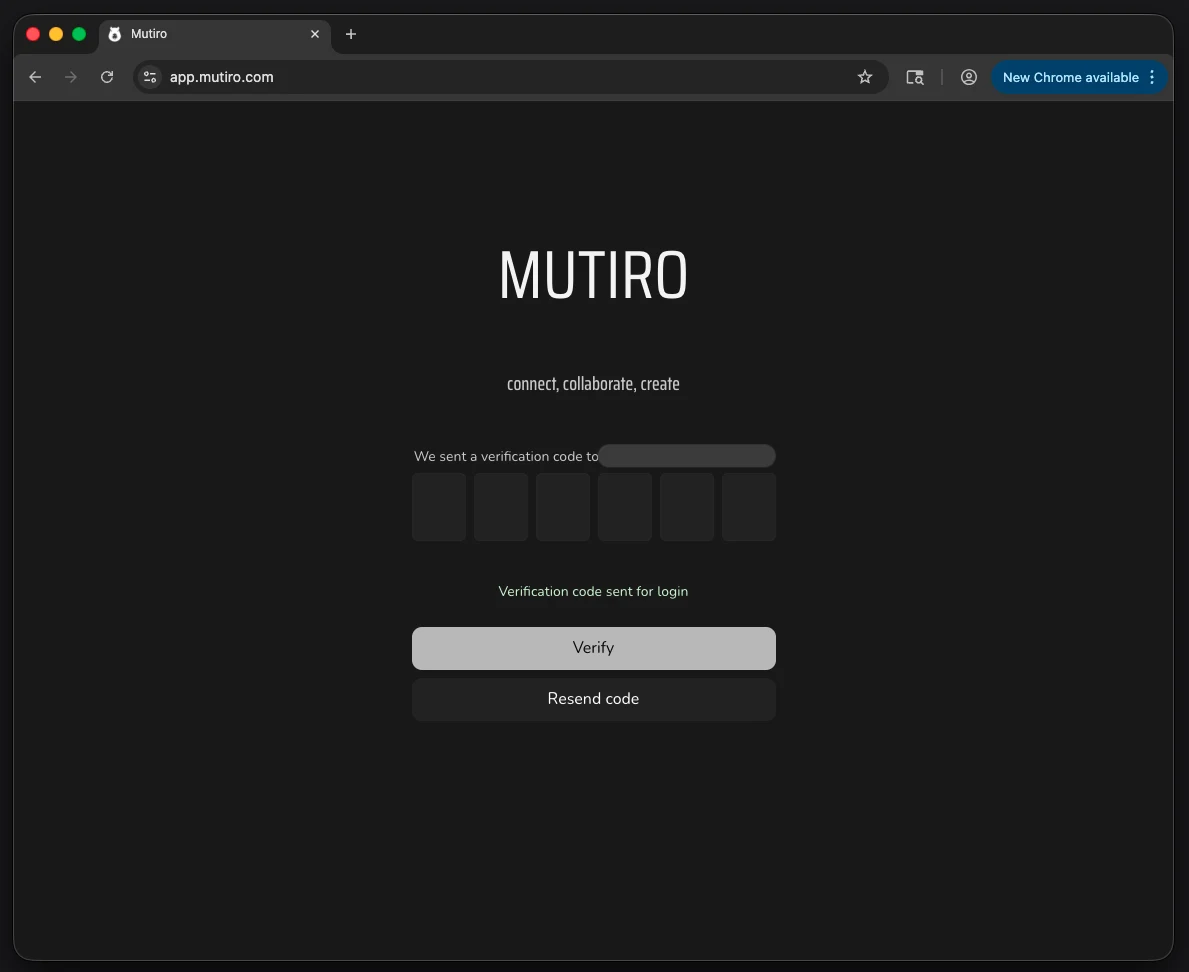Close window with red button
Screen dimensions: 1189x972
click(33, 34)
